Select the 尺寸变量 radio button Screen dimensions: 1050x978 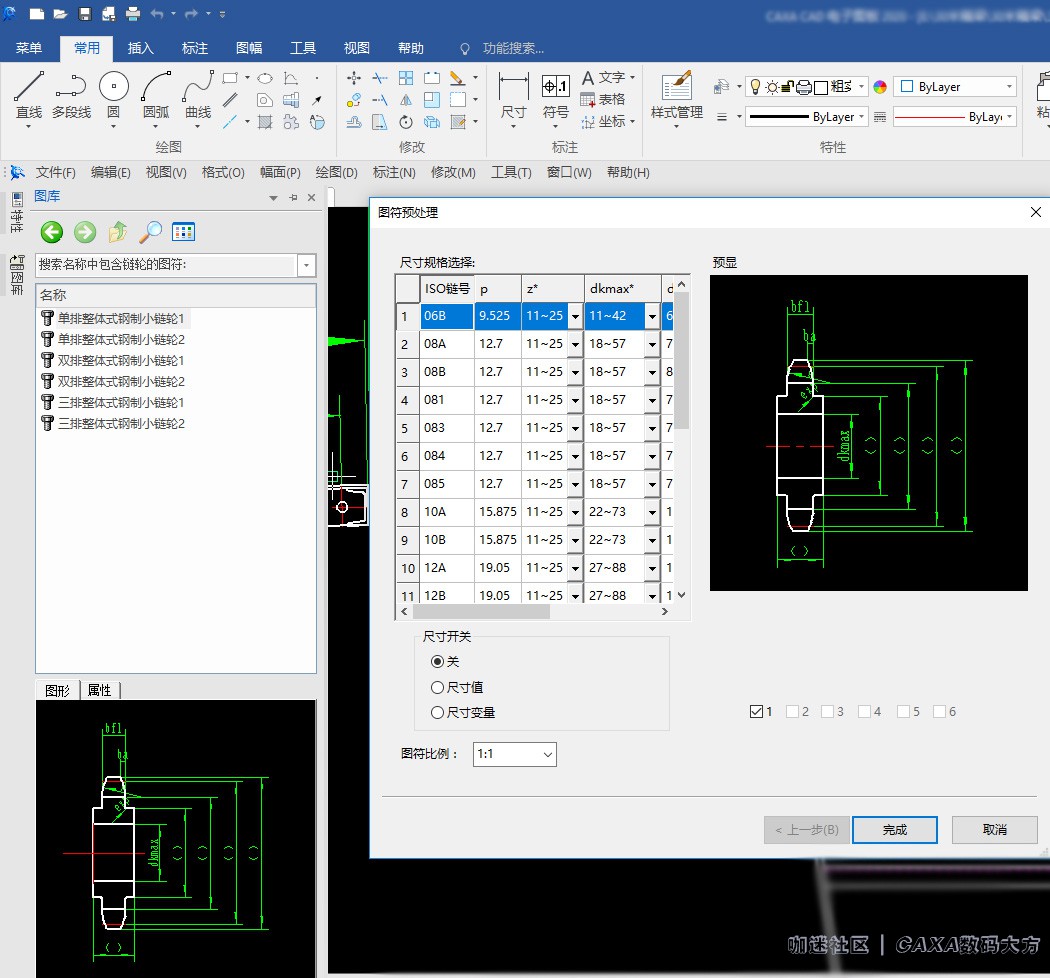click(438, 713)
